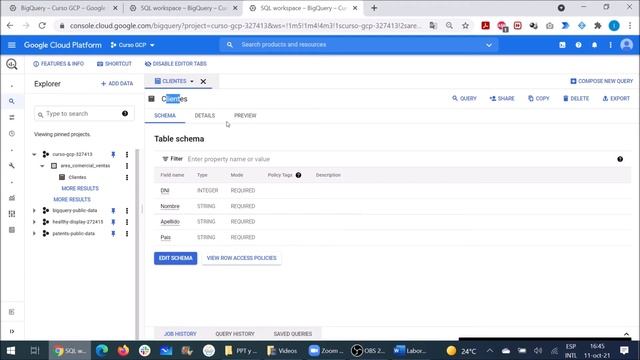
Task: Open the wrench admin icon in sidebar
Action: [11, 166]
